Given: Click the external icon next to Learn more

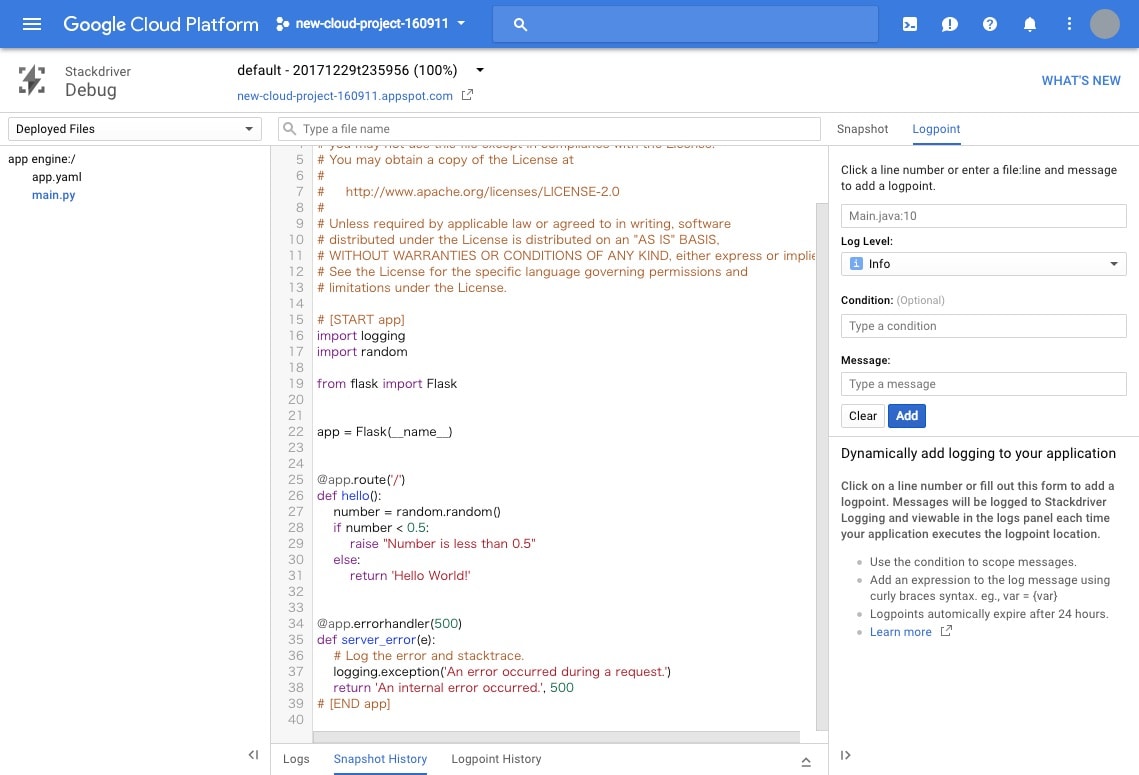Looking at the screenshot, I should point(946,631).
